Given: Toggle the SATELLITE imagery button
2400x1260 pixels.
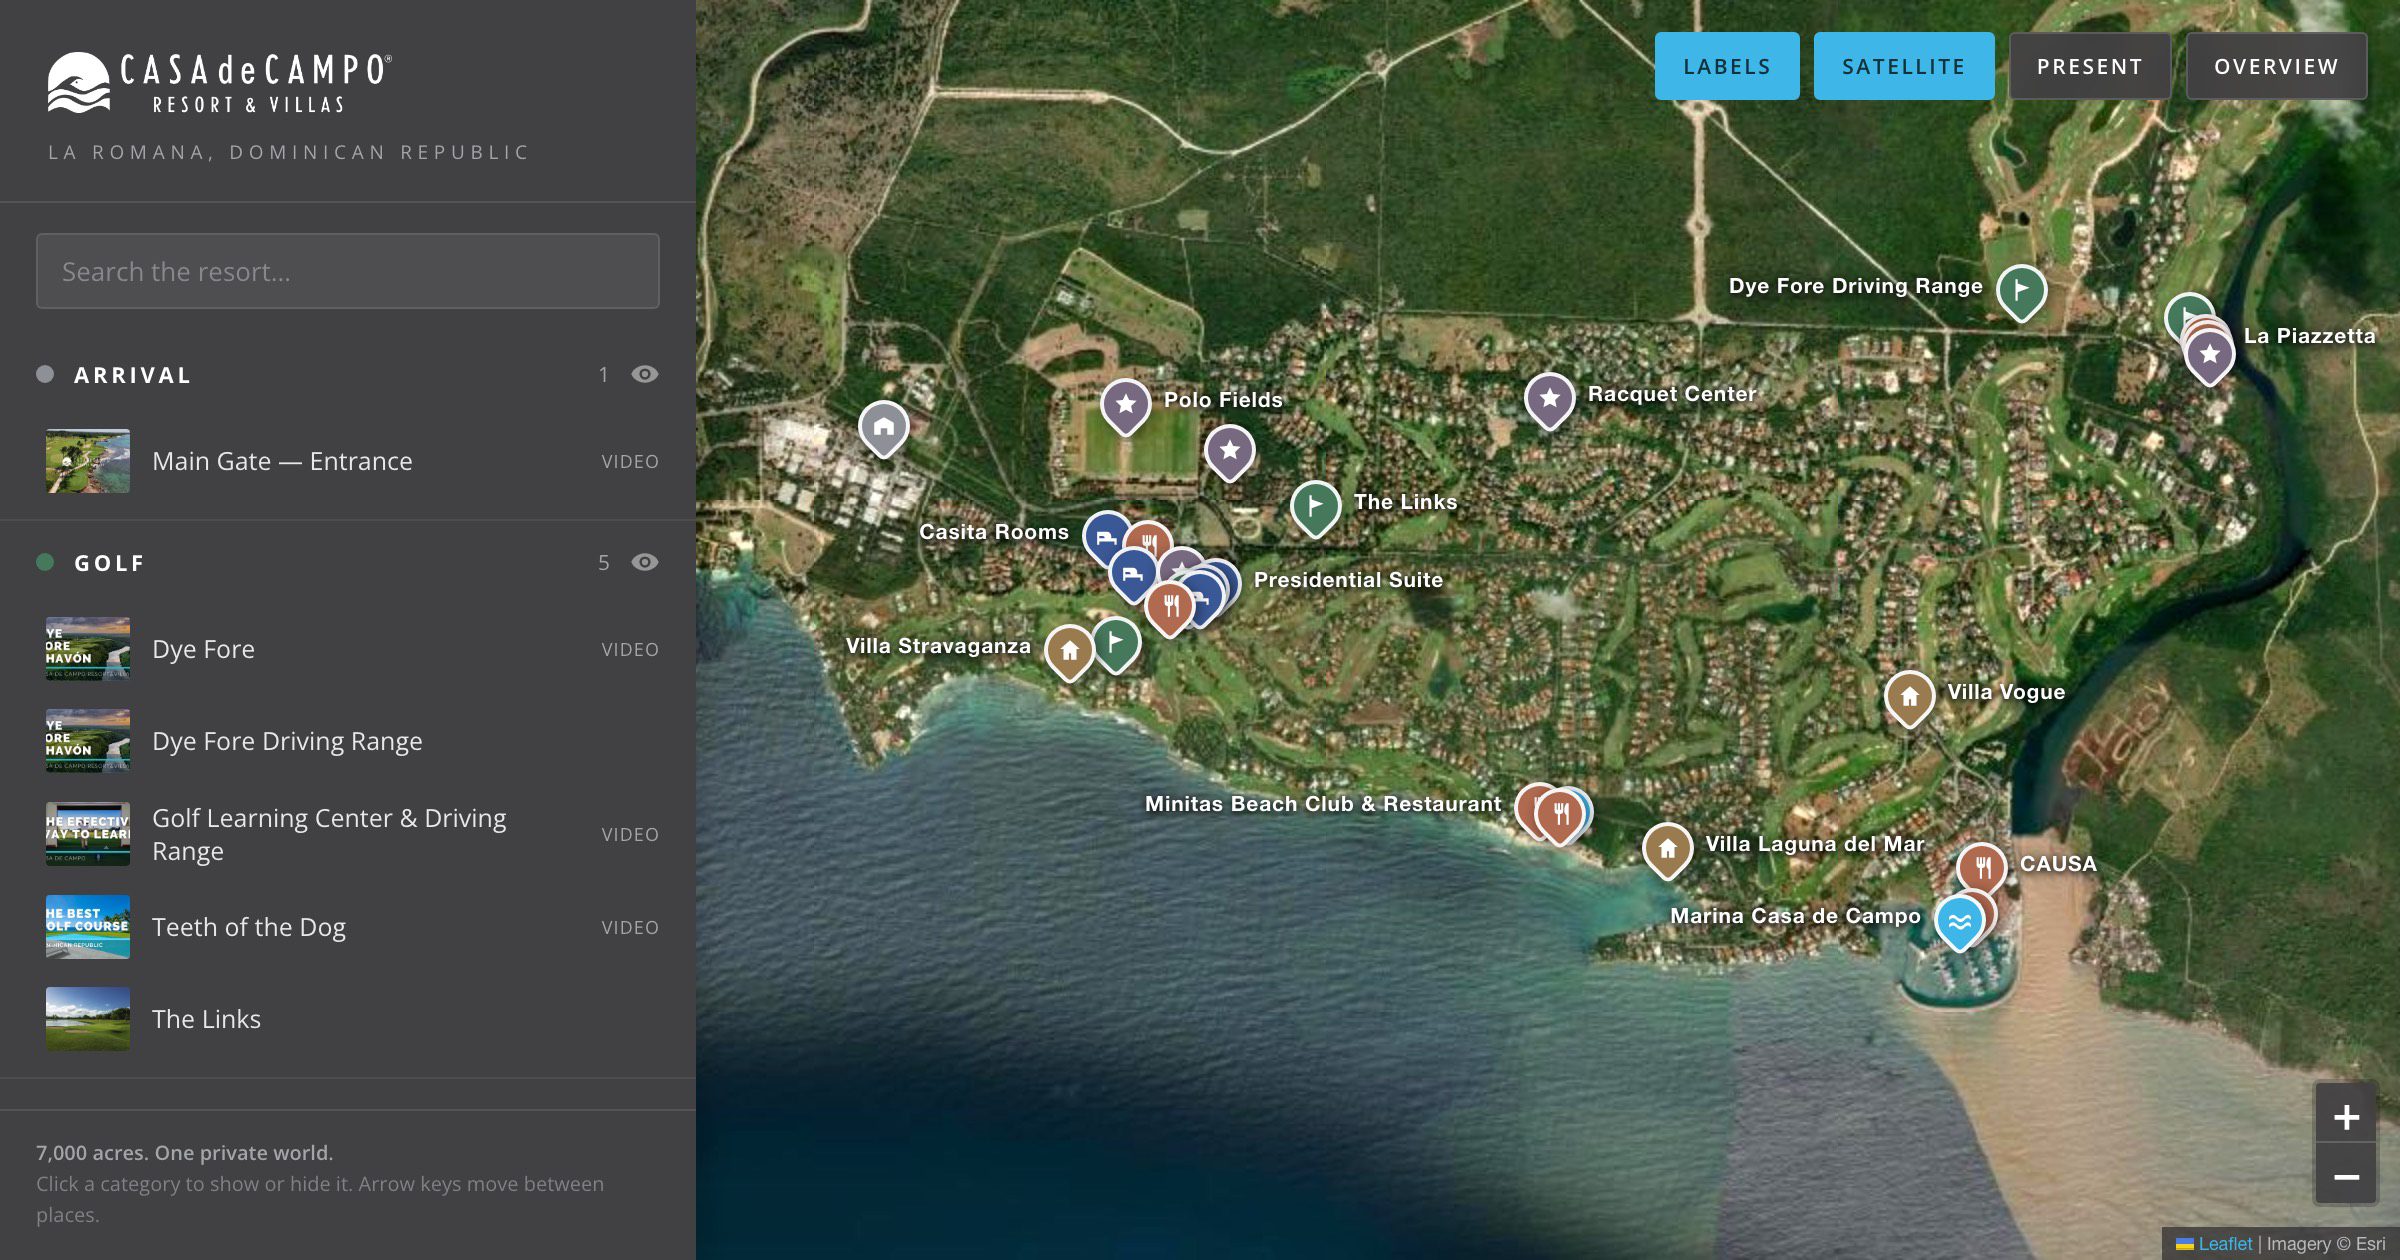Looking at the screenshot, I should [x=1904, y=66].
